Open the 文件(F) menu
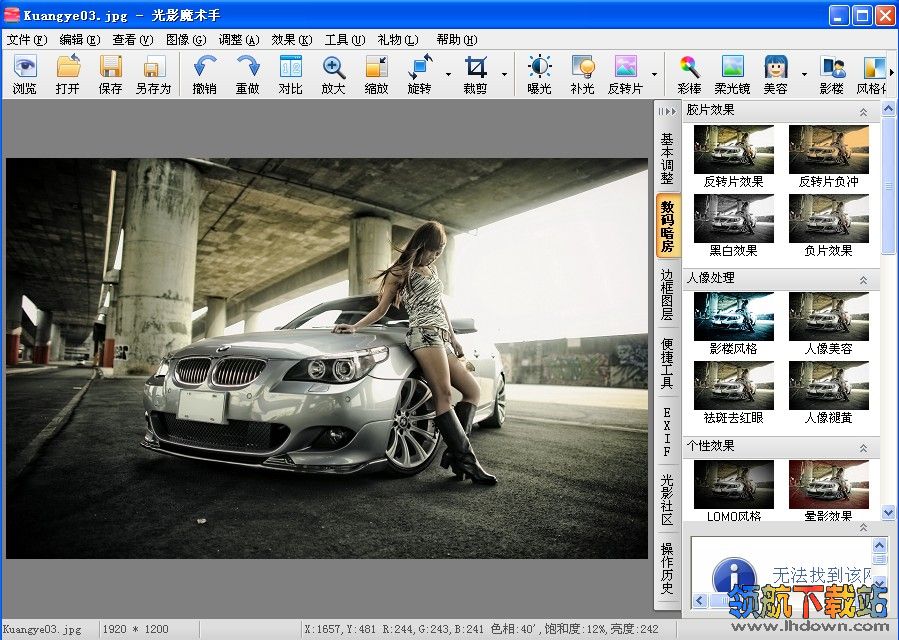This screenshot has height=640, width=899. (x=27, y=40)
